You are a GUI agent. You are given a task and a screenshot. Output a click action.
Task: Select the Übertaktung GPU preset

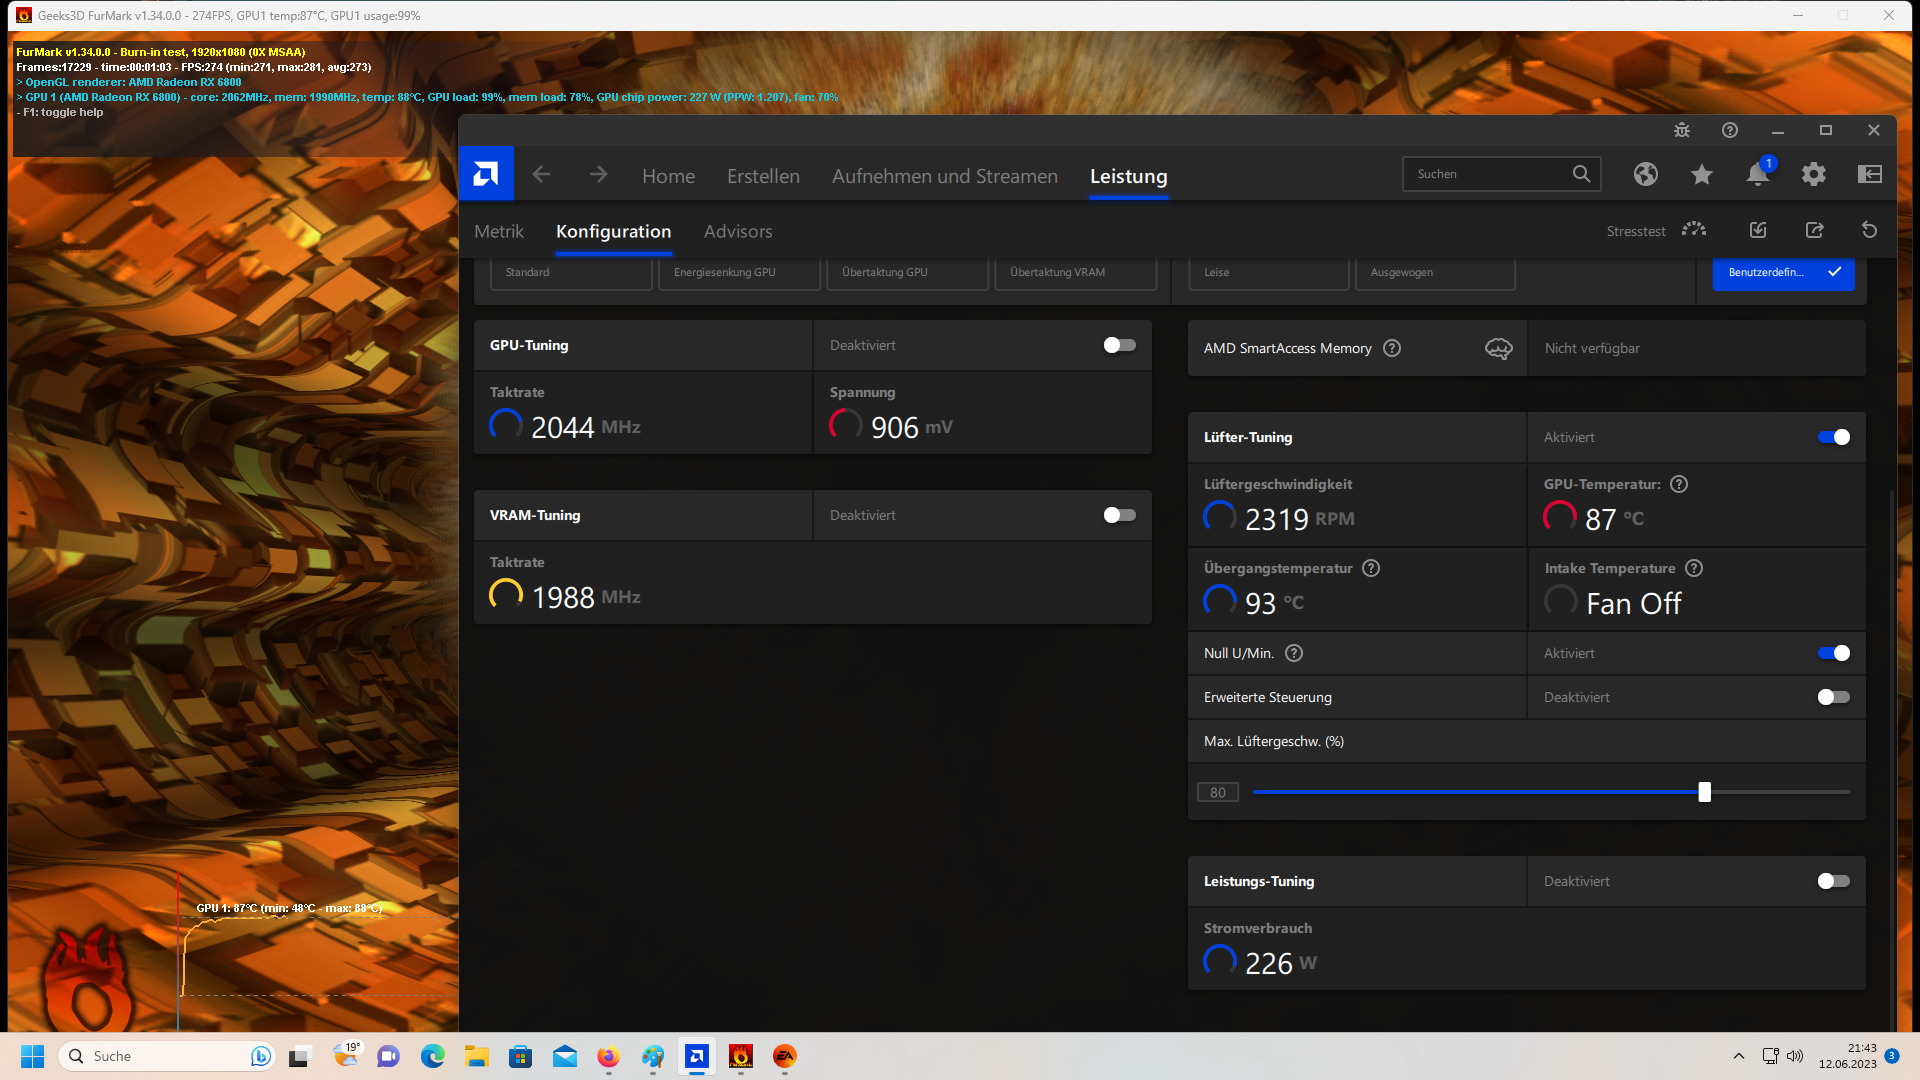(906, 272)
